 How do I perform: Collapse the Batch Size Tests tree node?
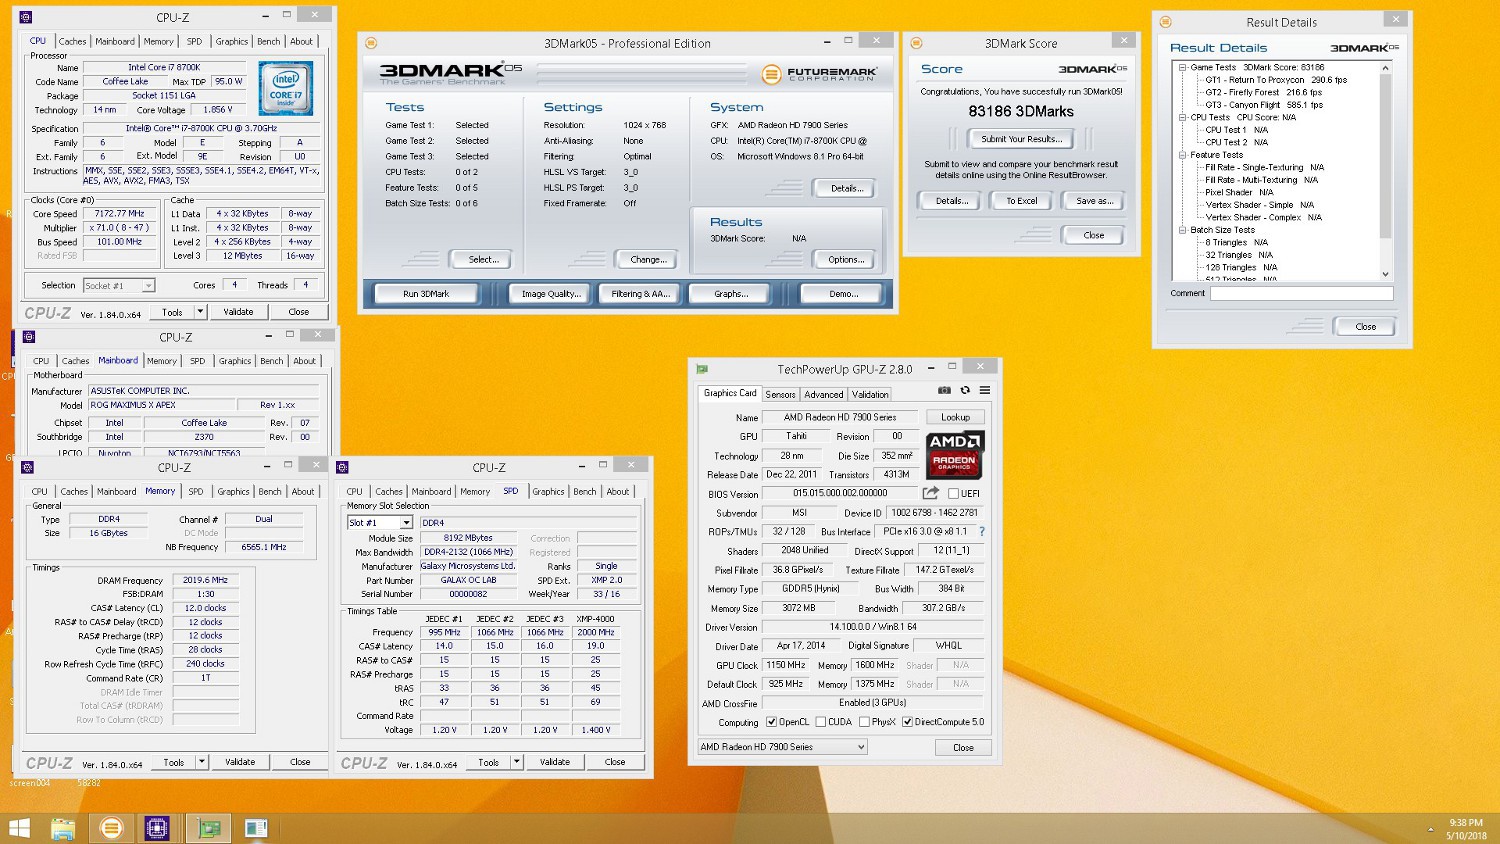[1182, 230]
